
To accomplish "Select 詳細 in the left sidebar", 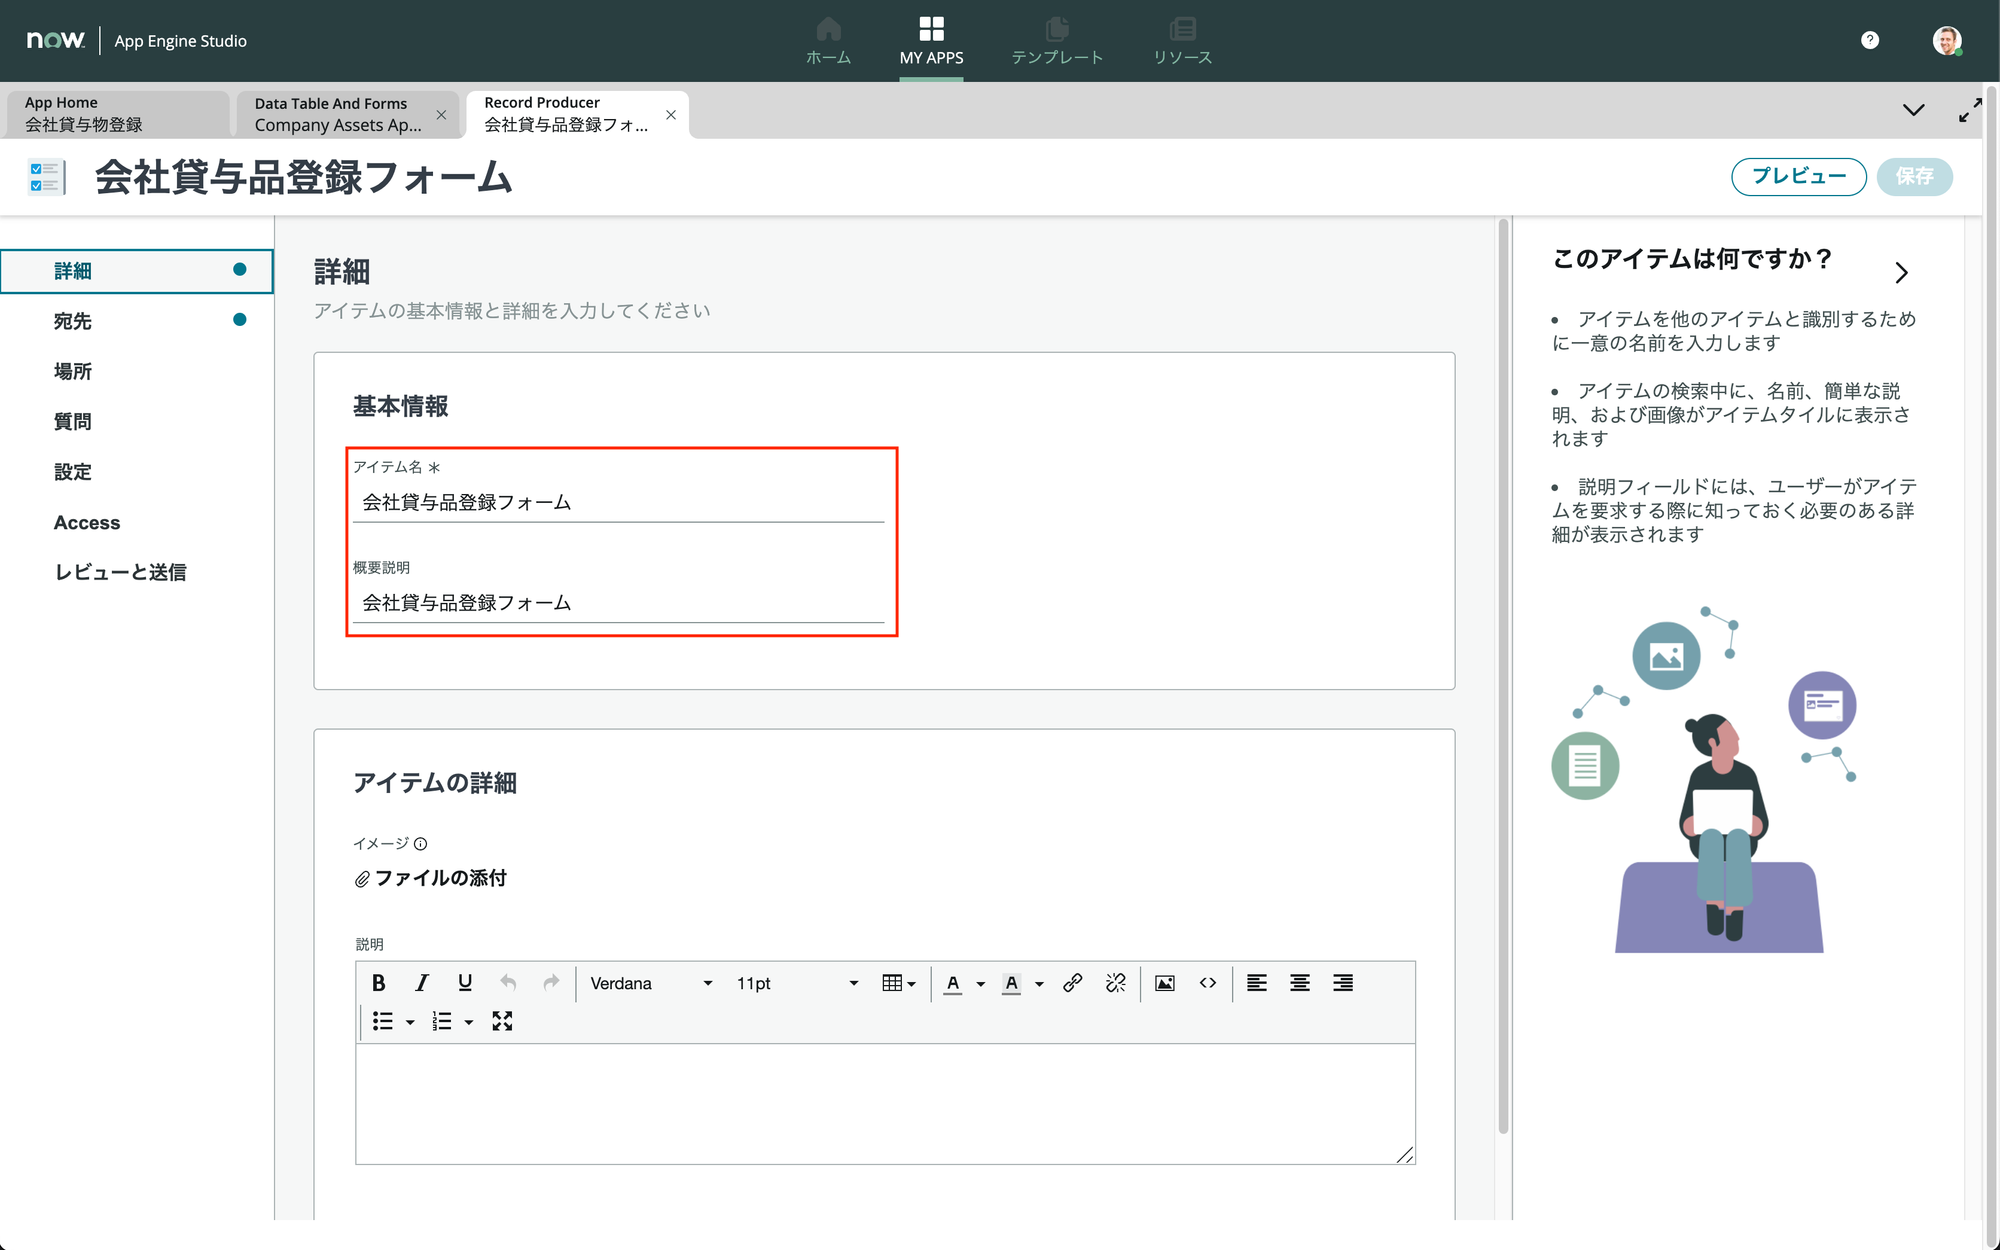I will [x=137, y=271].
